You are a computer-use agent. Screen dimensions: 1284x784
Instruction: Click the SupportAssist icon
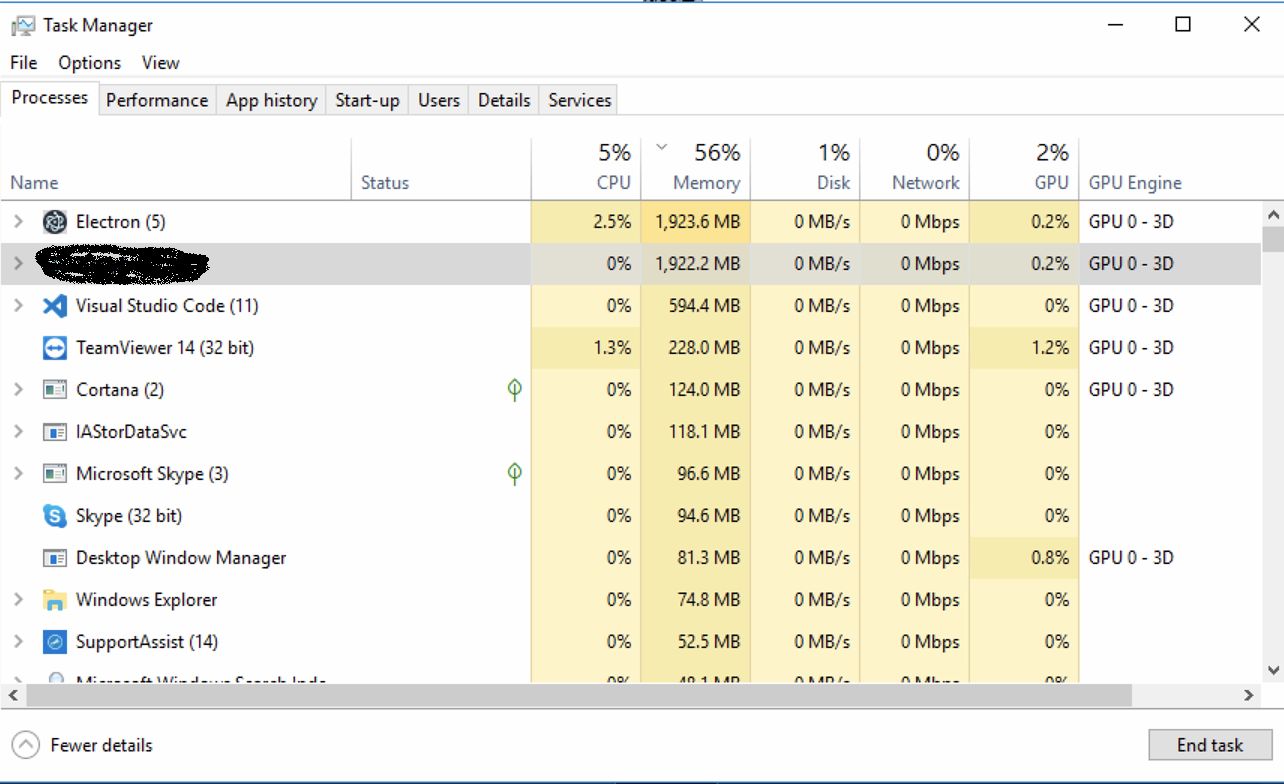[54, 642]
